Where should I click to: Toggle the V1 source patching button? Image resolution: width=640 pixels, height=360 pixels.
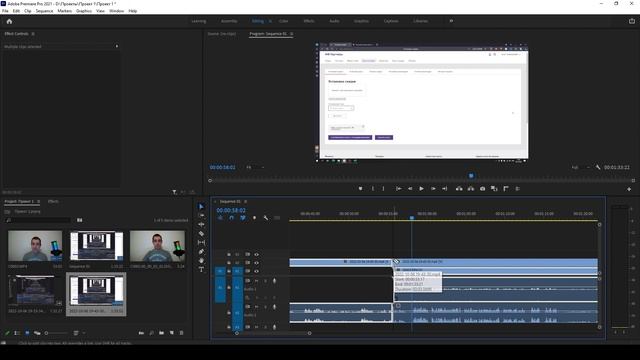[220, 271]
